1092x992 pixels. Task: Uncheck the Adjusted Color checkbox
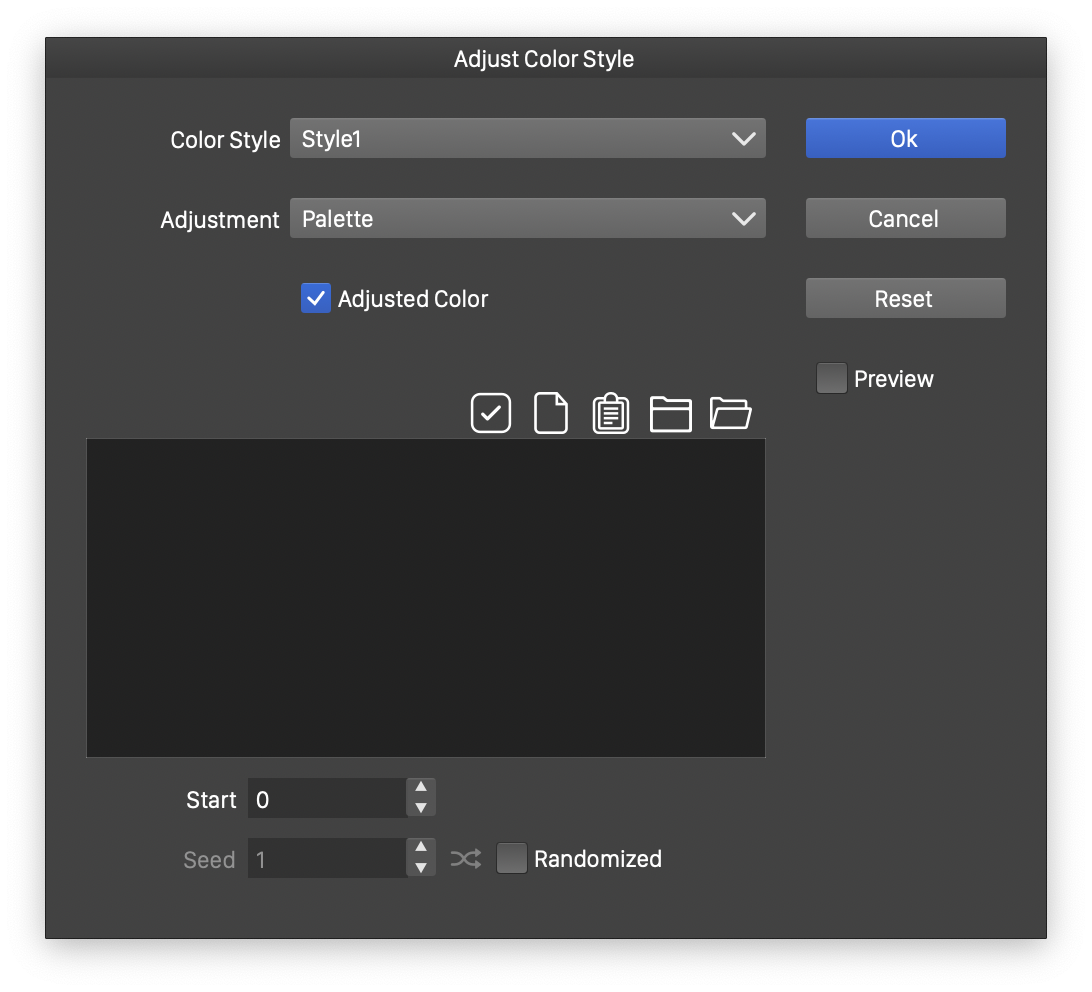pyautogui.click(x=316, y=298)
